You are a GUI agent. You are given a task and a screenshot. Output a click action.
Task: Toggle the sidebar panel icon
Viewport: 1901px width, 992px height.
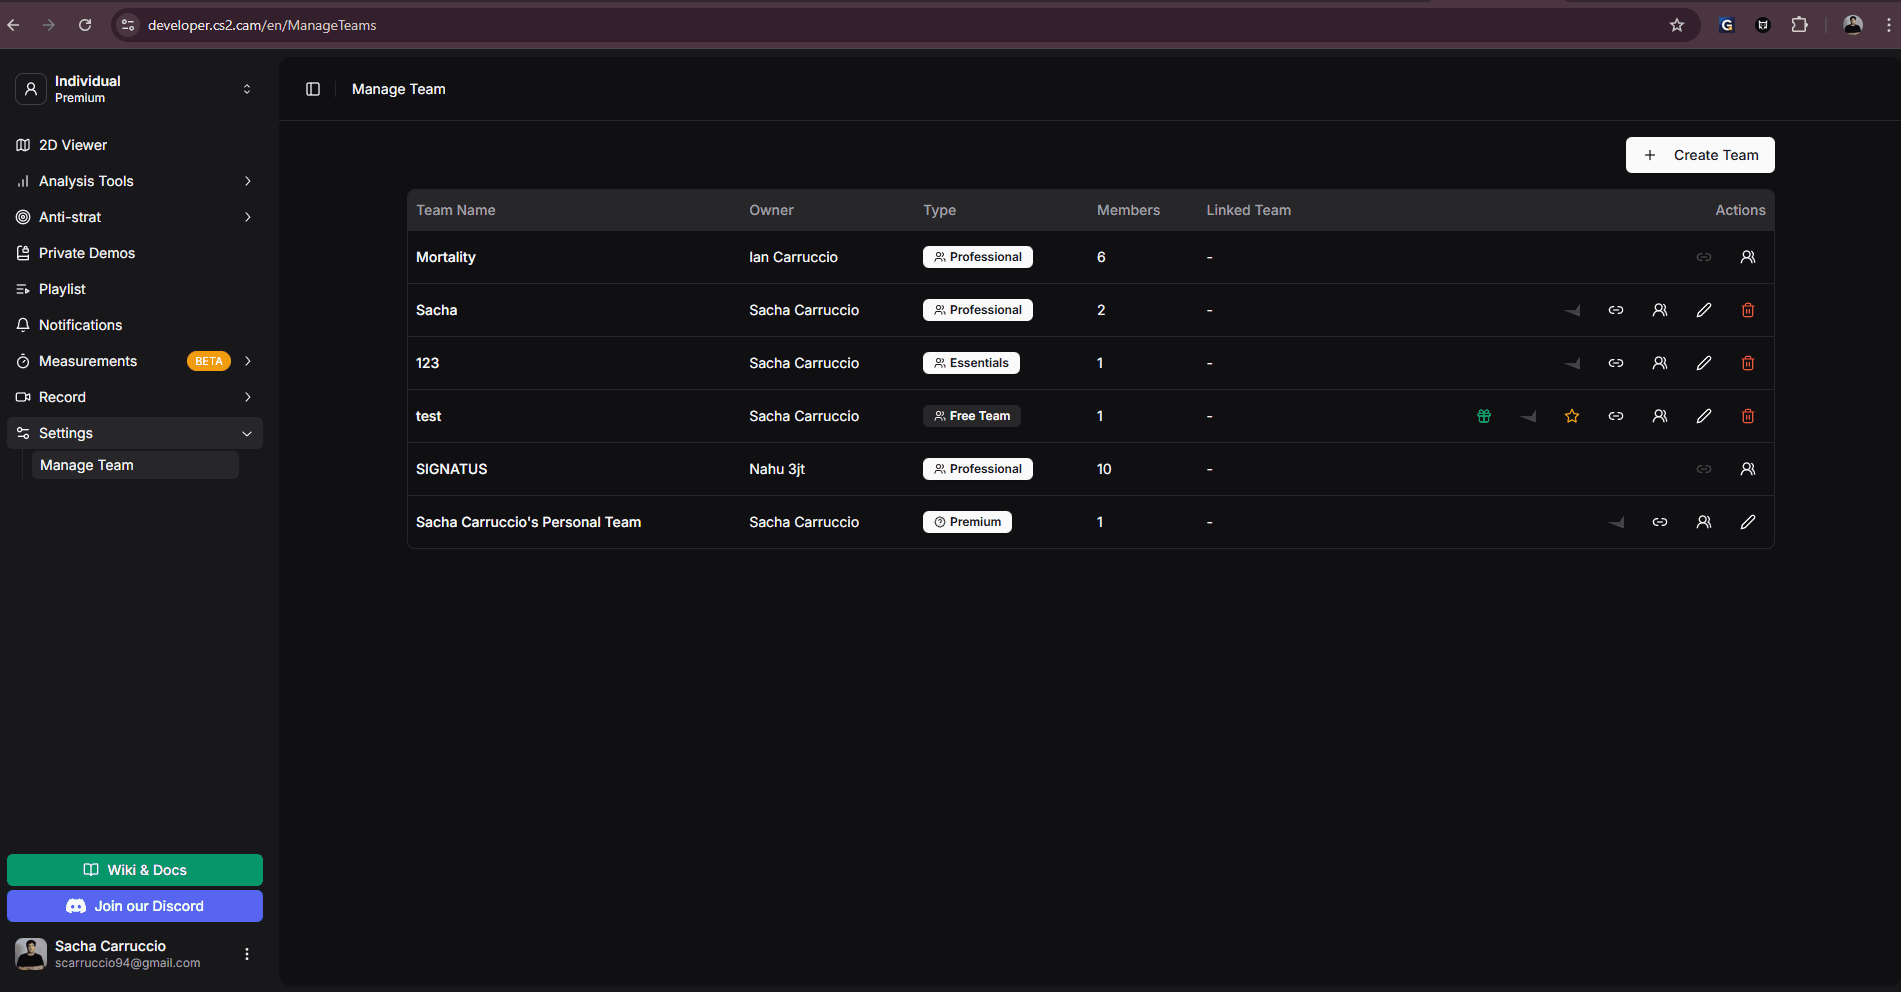pyautogui.click(x=313, y=89)
